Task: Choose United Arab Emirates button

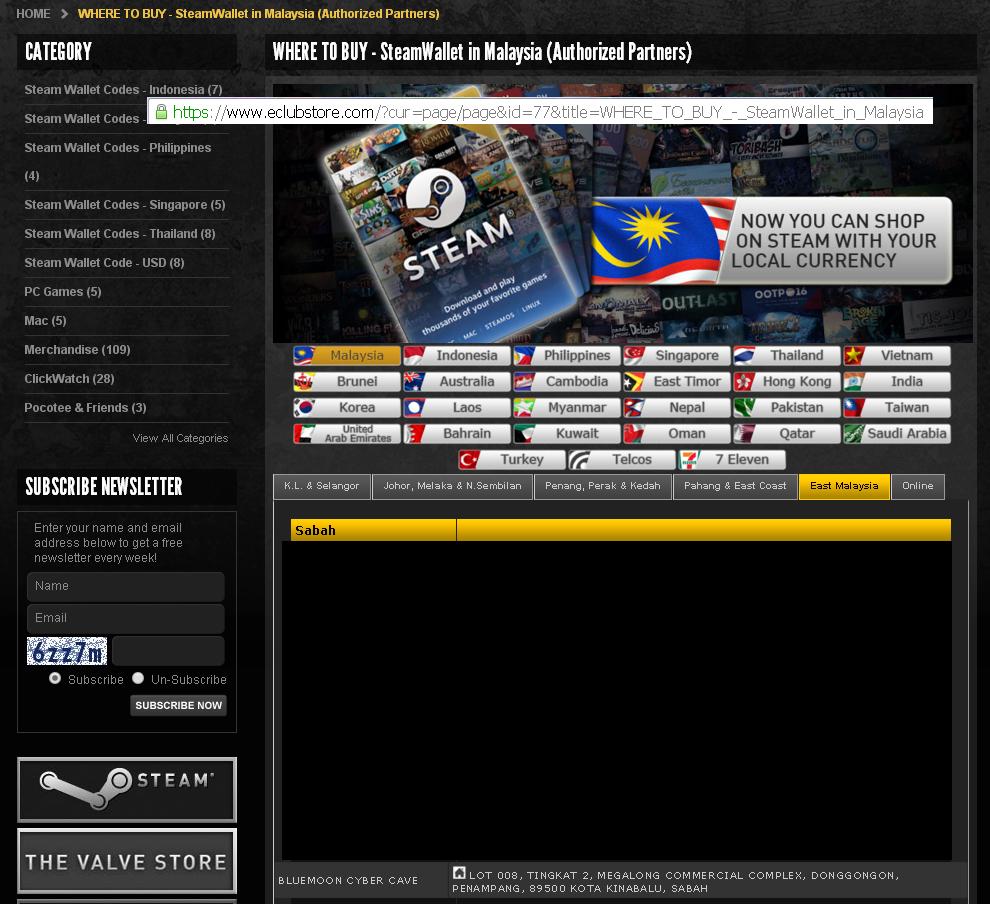Action: click(x=347, y=434)
